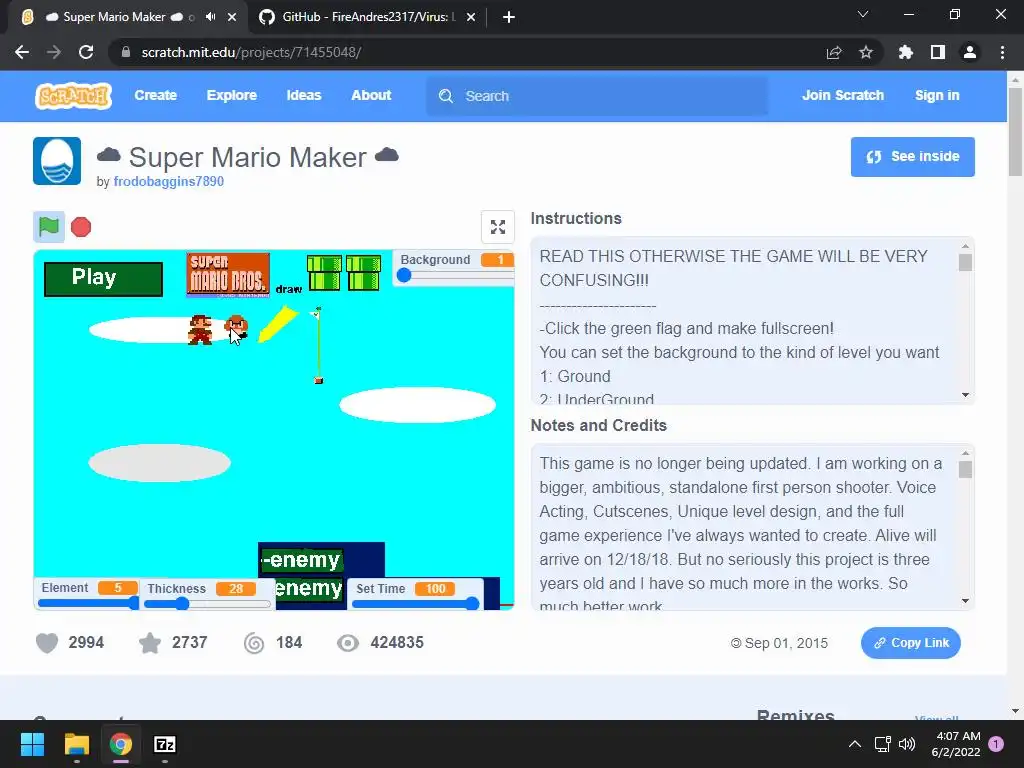Click Join Scratch
Image resolution: width=1024 pixels, height=768 pixels.
(x=842, y=95)
